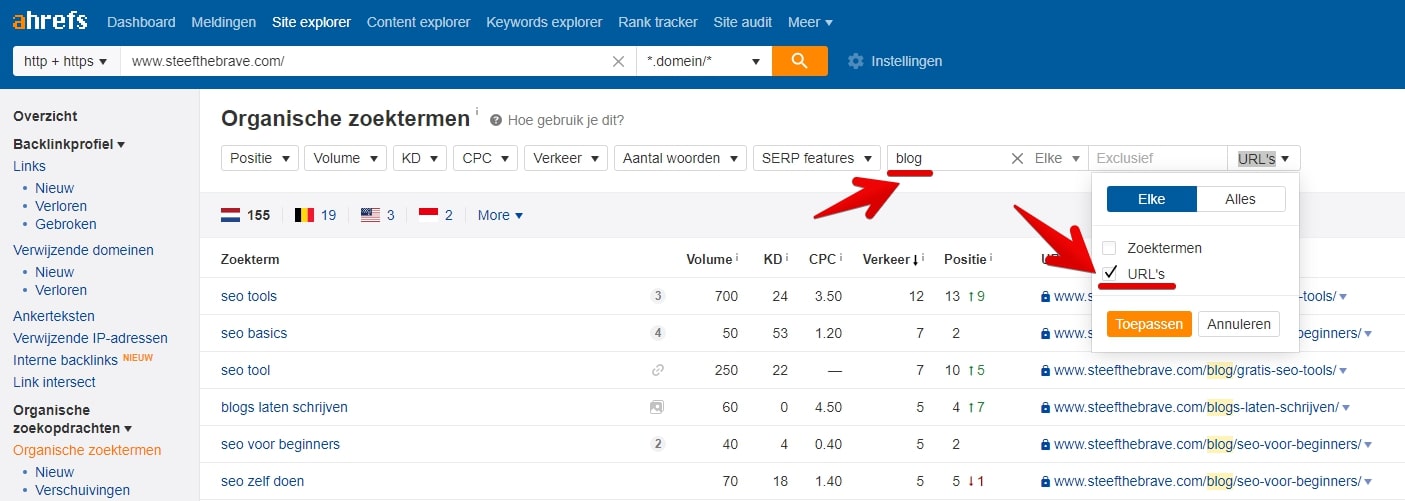Open the Volume filter dropdown
The height and width of the screenshot is (501, 1405).
click(x=345, y=158)
